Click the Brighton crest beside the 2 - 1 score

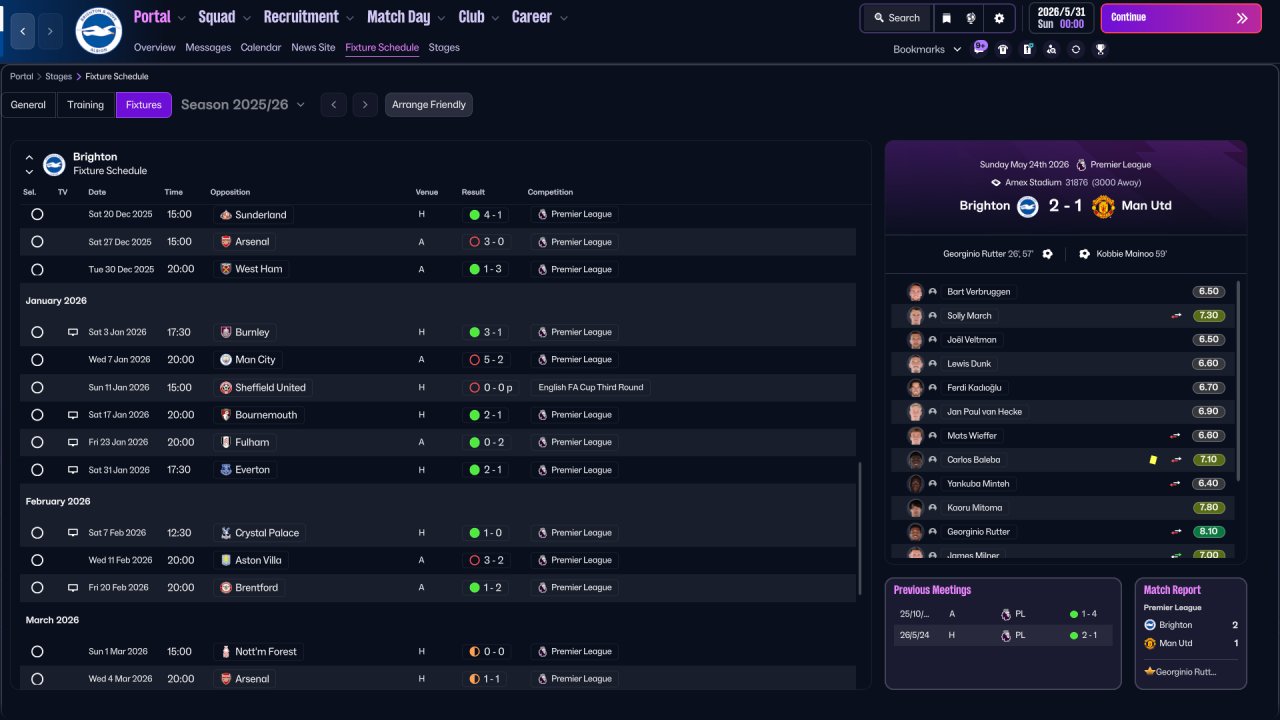pyautogui.click(x=1028, y=206)
